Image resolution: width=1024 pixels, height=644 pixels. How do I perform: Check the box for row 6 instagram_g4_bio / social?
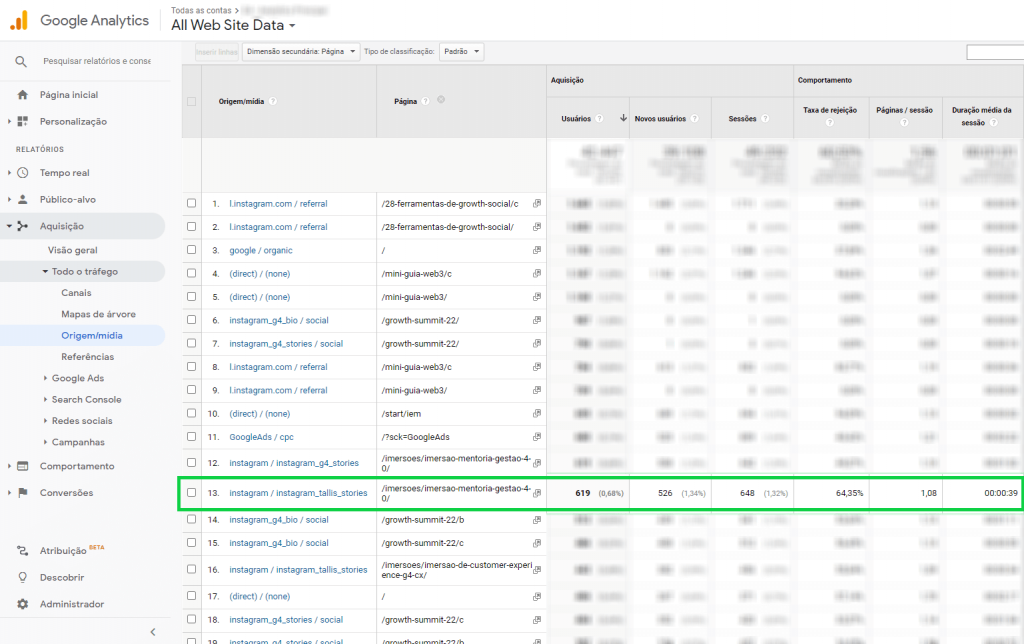191,319
